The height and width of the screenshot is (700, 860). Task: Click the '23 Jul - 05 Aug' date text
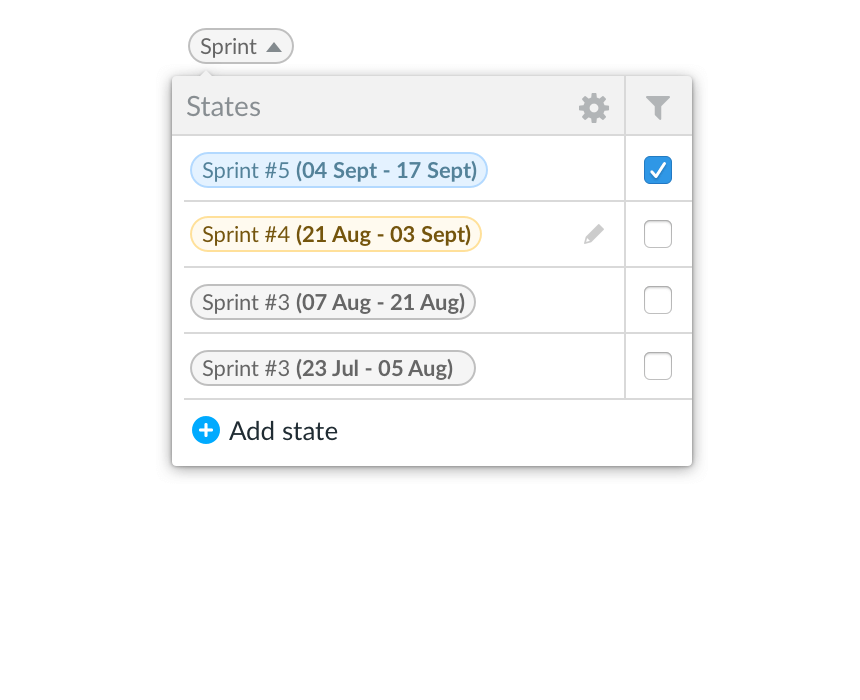[375, 368]
